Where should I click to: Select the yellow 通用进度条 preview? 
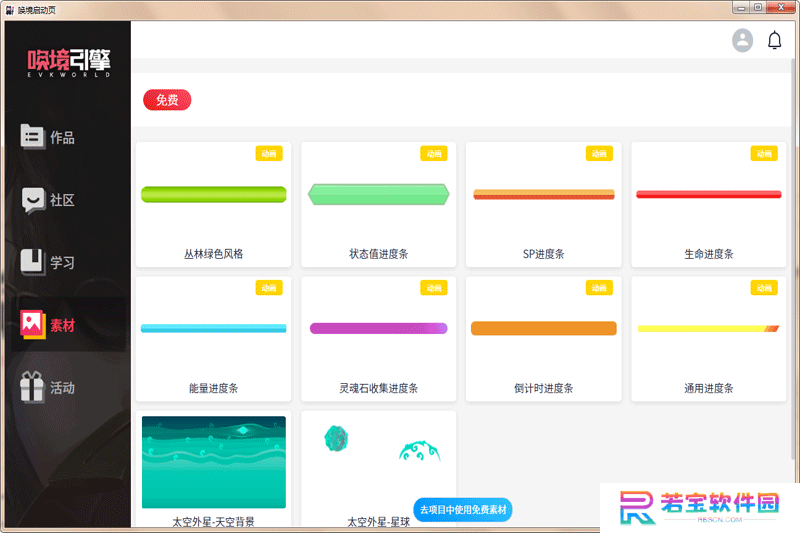[x=709, y=328]
